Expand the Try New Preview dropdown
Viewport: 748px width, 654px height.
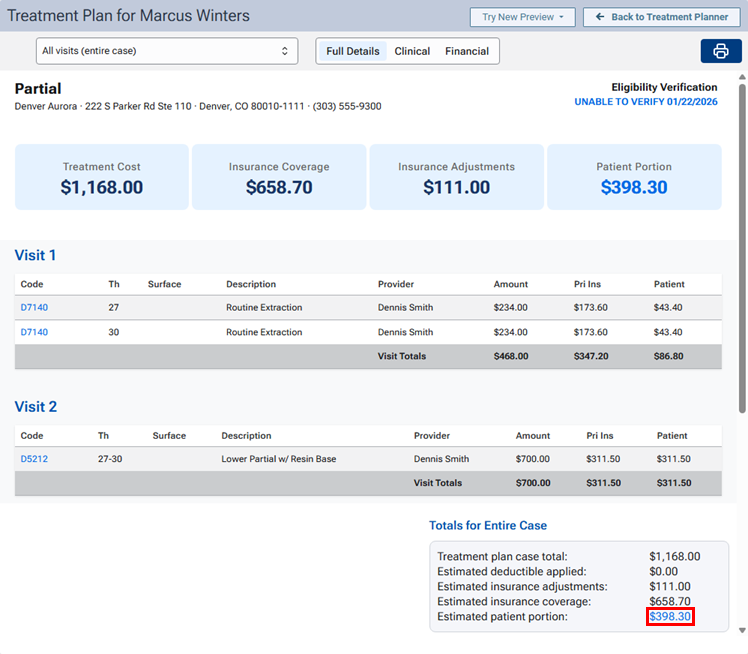522,17
